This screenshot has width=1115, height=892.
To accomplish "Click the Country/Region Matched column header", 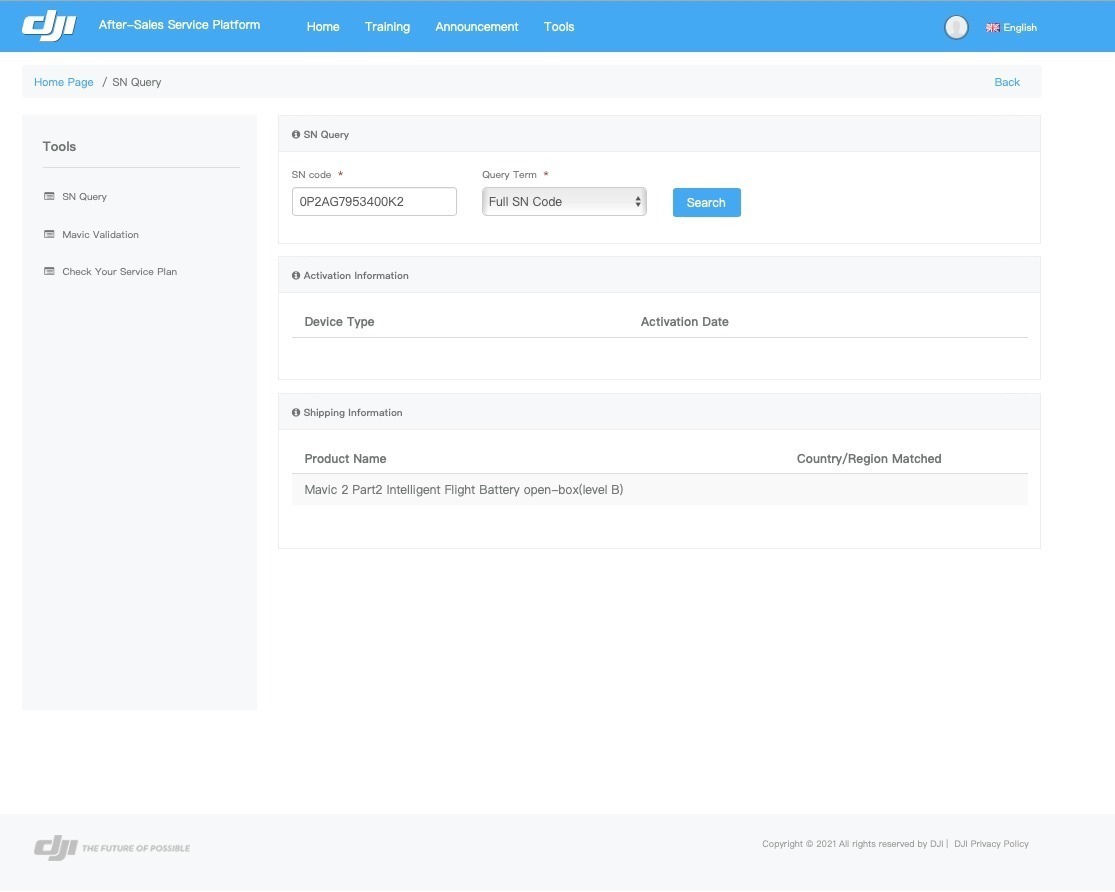I will pyautogui.click(x=869, y=459).
